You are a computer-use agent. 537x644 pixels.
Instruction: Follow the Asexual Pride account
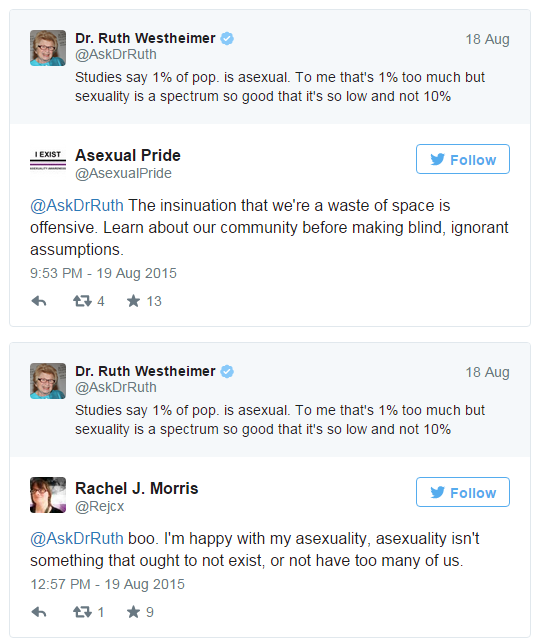click(x=463, y=159)
